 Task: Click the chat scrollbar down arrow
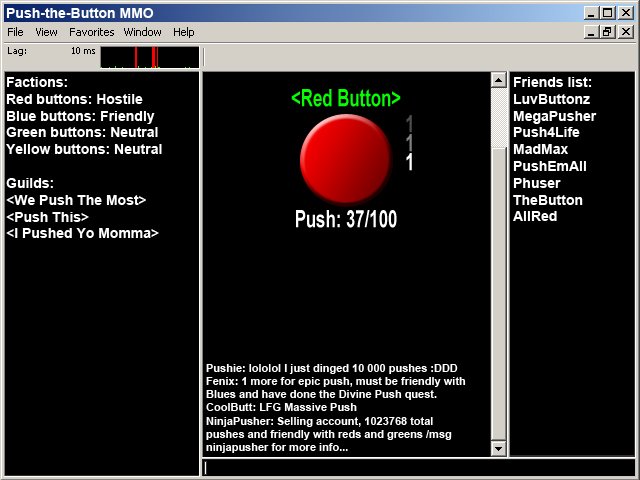[498, 449]
